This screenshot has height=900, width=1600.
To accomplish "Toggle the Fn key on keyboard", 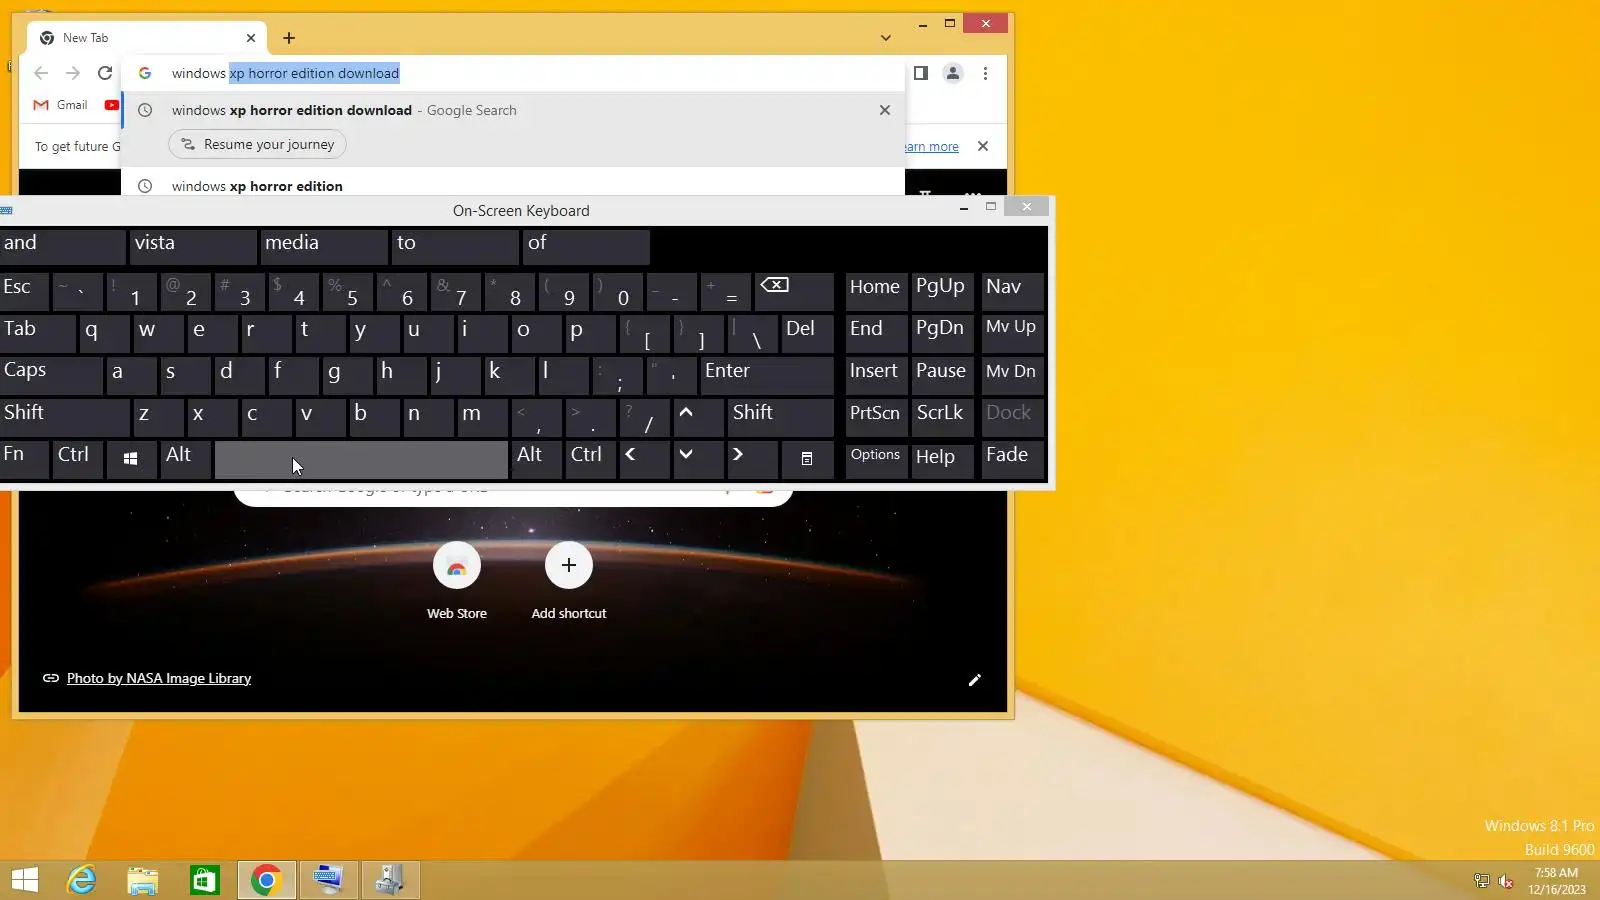I will pos(24,458).
